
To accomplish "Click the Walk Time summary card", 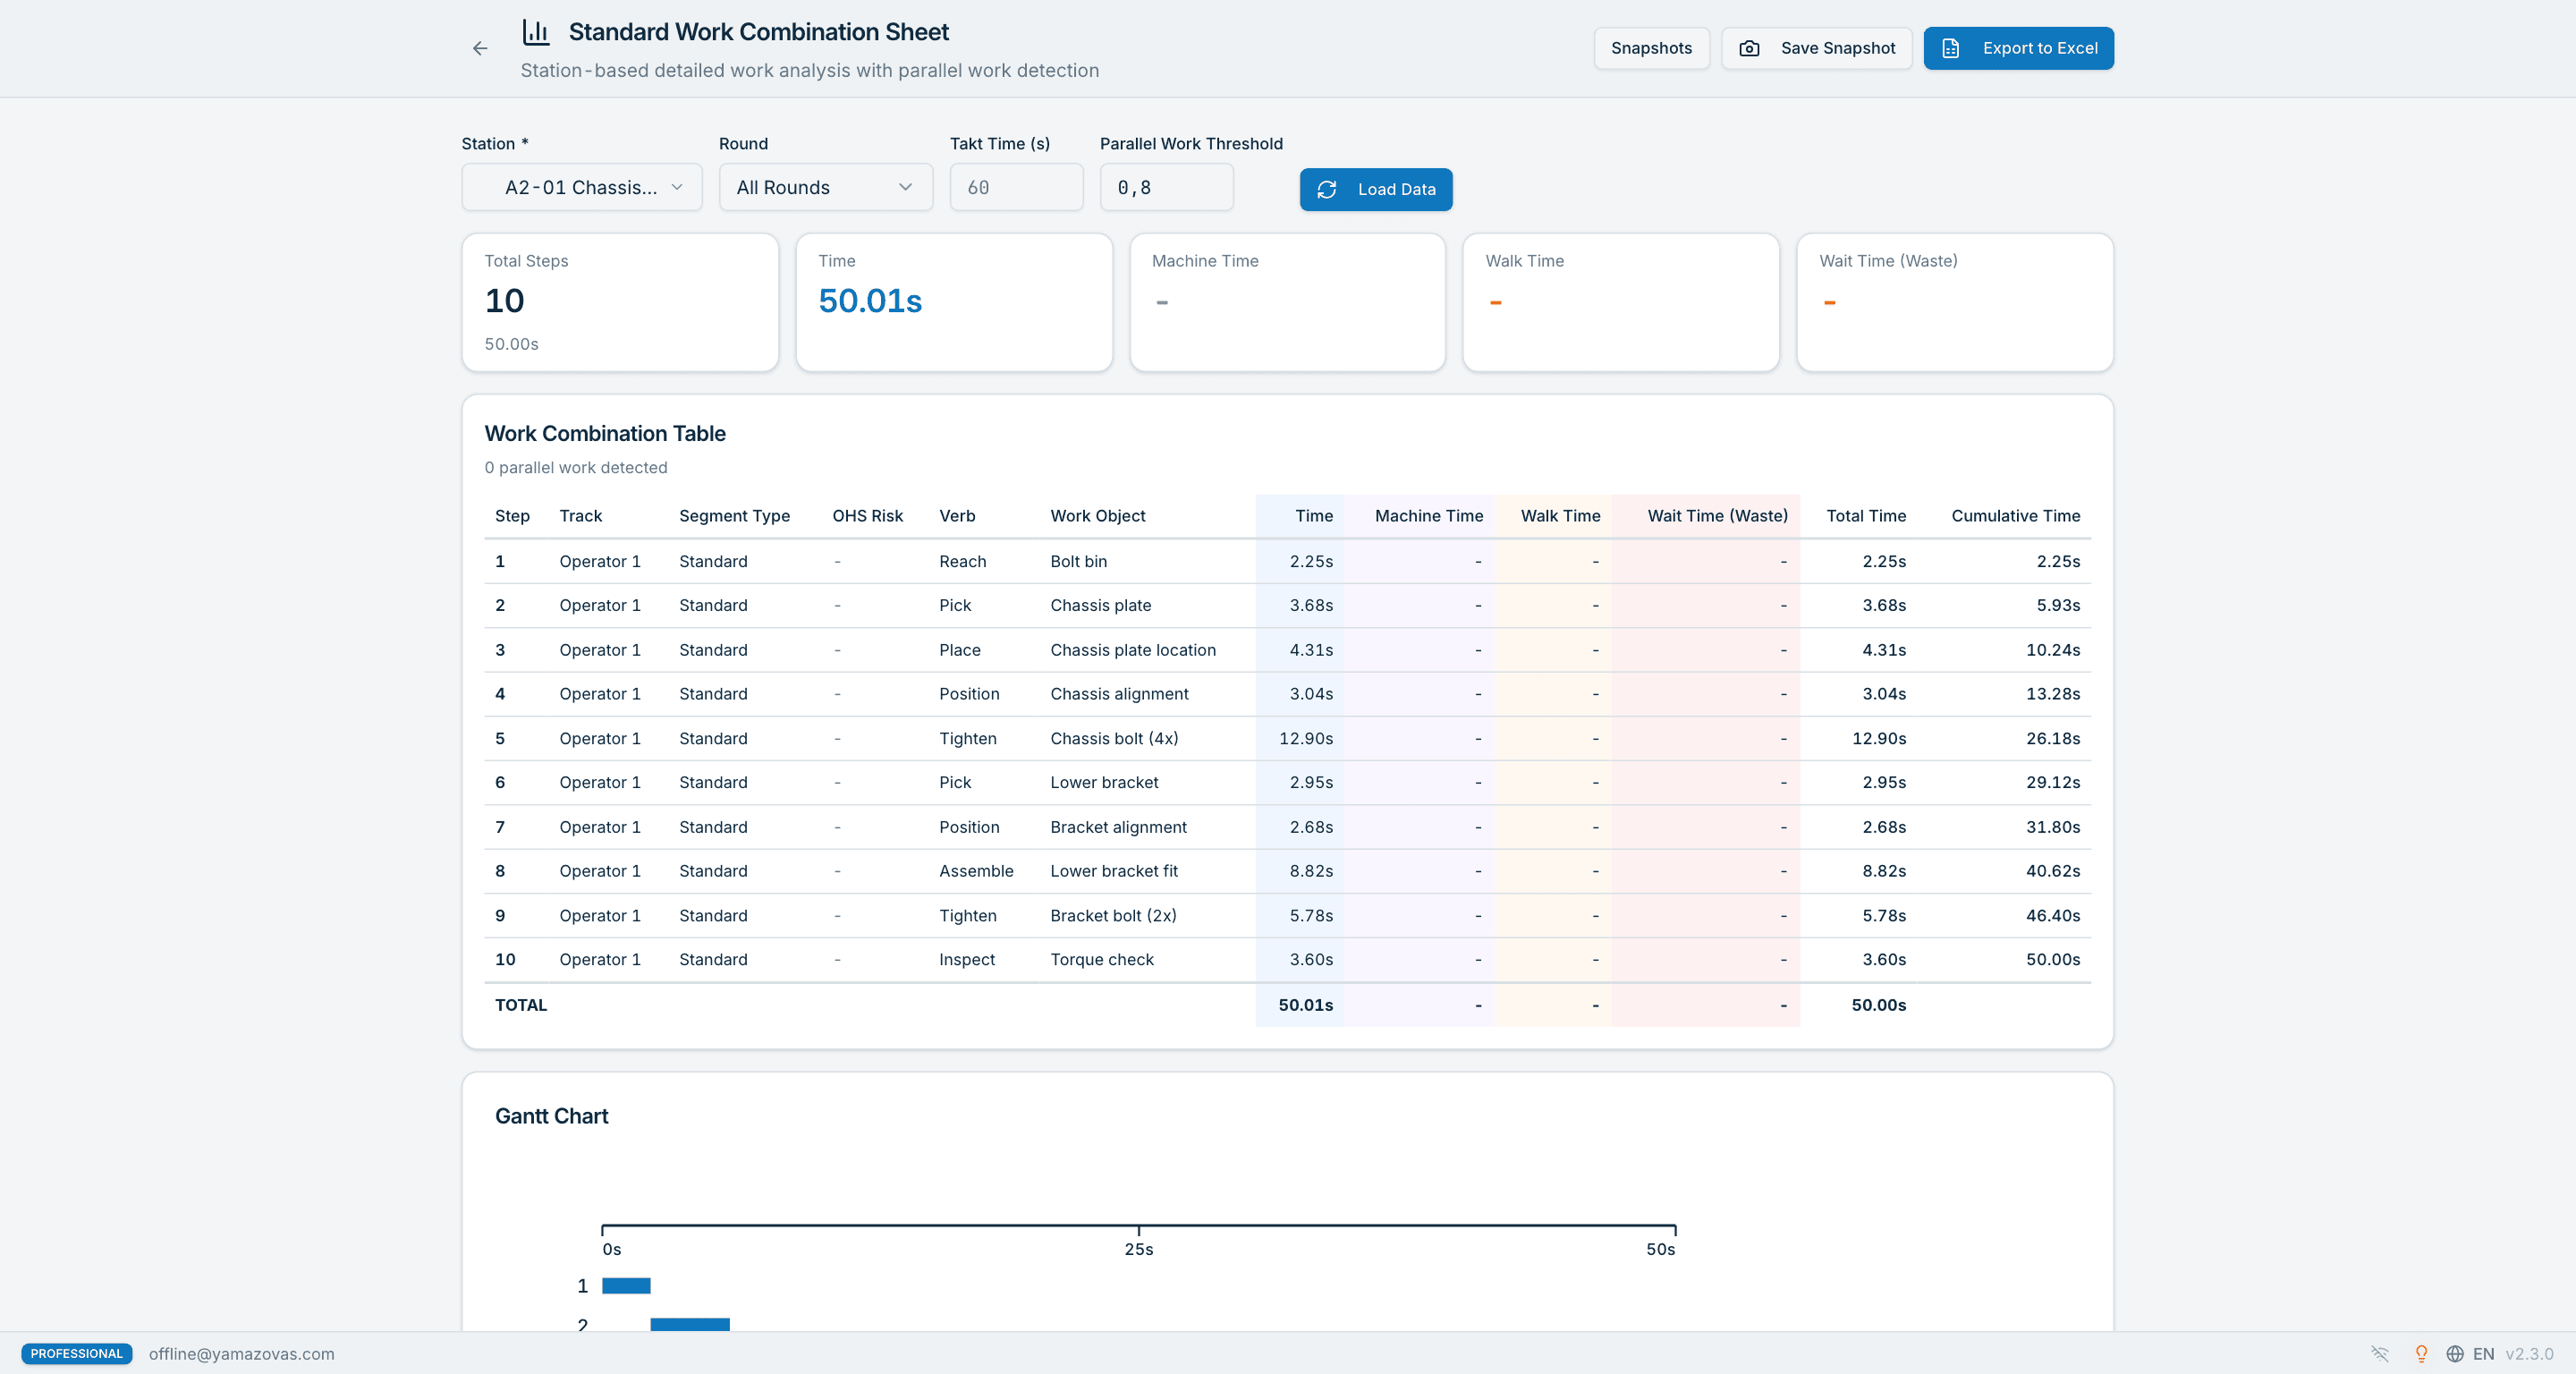I will pos(1621,302).
